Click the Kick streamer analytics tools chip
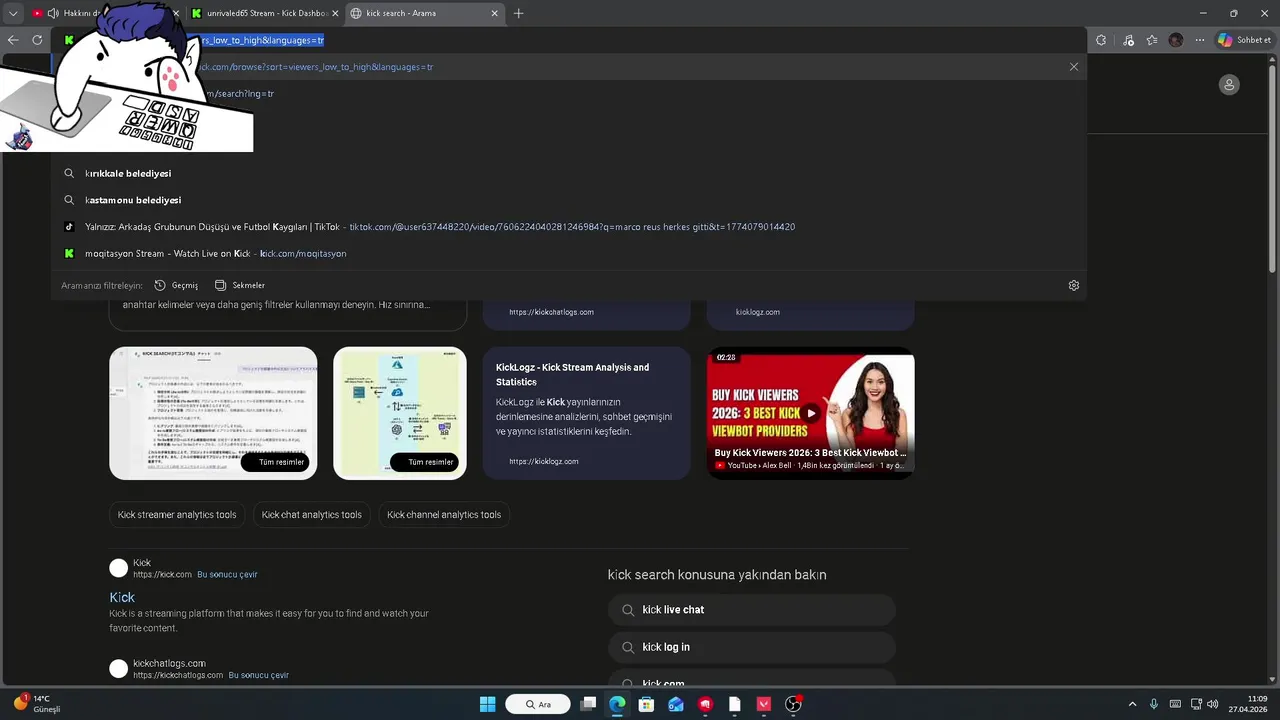Viewport: 1280px width, 720px height. (x=177, y=515)
